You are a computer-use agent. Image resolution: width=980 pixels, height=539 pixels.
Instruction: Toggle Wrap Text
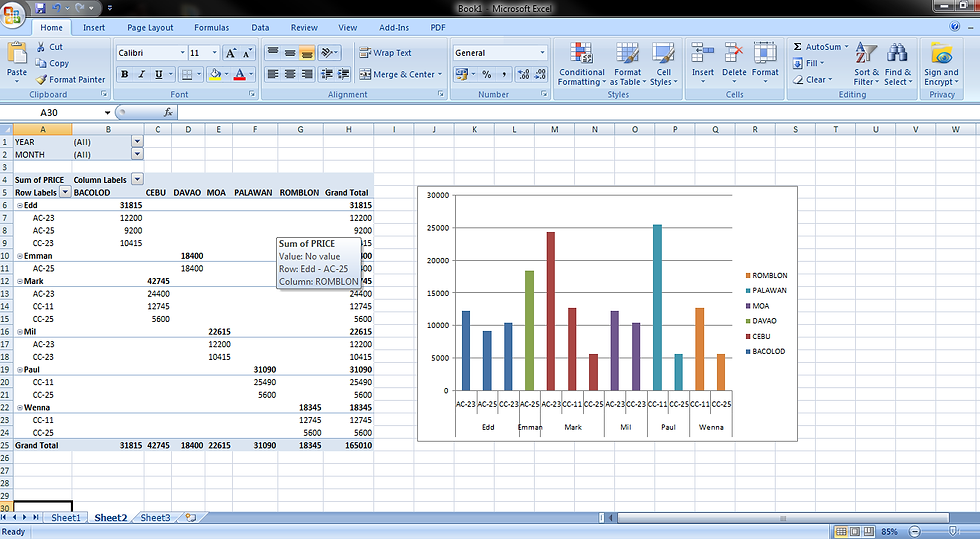pyautogui.click(x=386, y=53)
